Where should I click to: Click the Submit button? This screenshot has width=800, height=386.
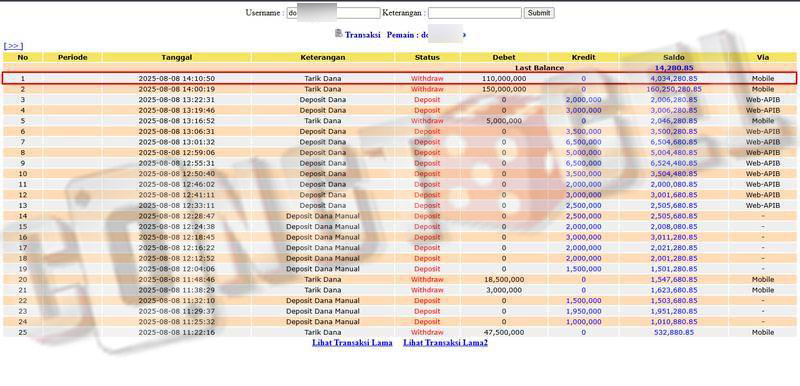pyautogui.click(x=539, y=13)
